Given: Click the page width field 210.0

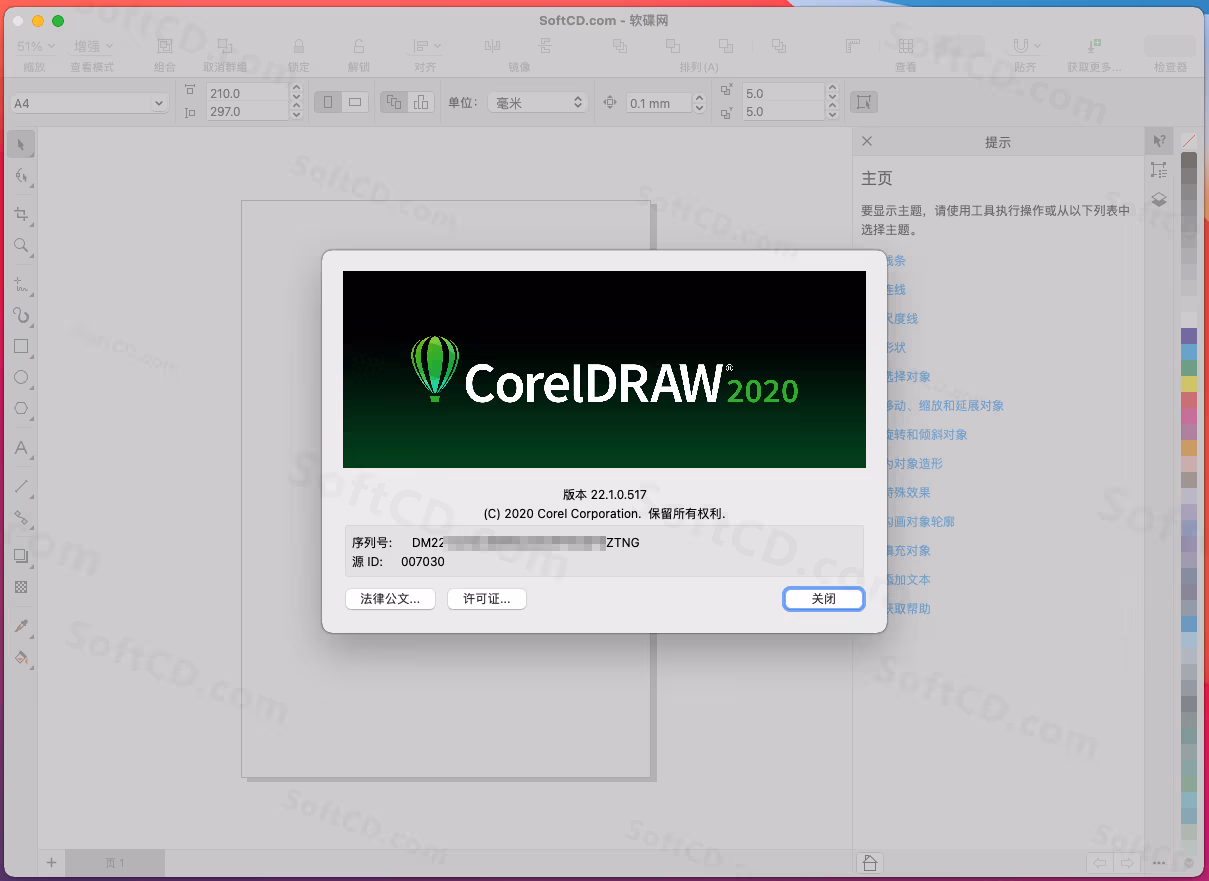Looking at the screenshot, I should [247, 92].
